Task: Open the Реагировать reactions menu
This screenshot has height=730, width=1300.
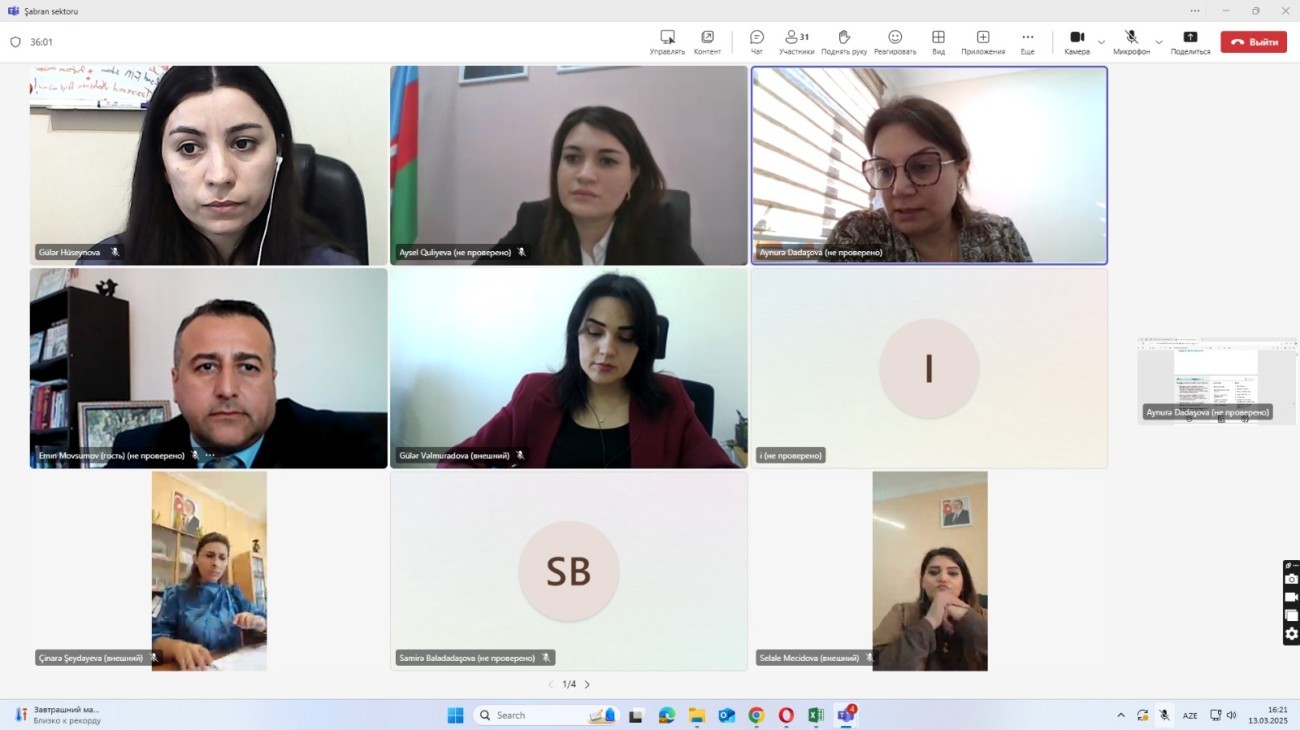Action: 895,42
